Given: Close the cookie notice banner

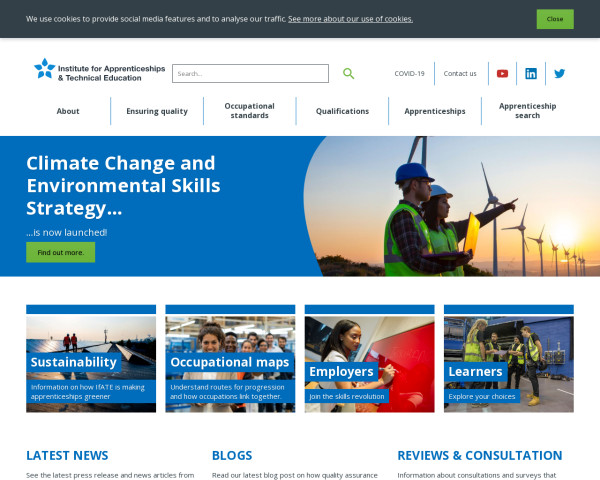Looking at the screenshot, I should tap(555, 19).
